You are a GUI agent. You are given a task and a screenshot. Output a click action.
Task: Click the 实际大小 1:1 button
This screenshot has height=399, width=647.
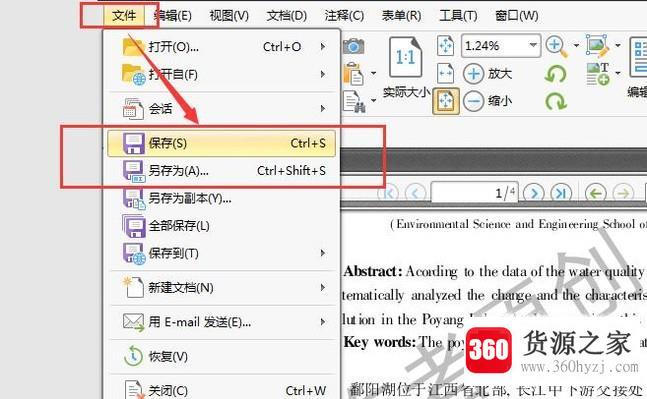406,67
